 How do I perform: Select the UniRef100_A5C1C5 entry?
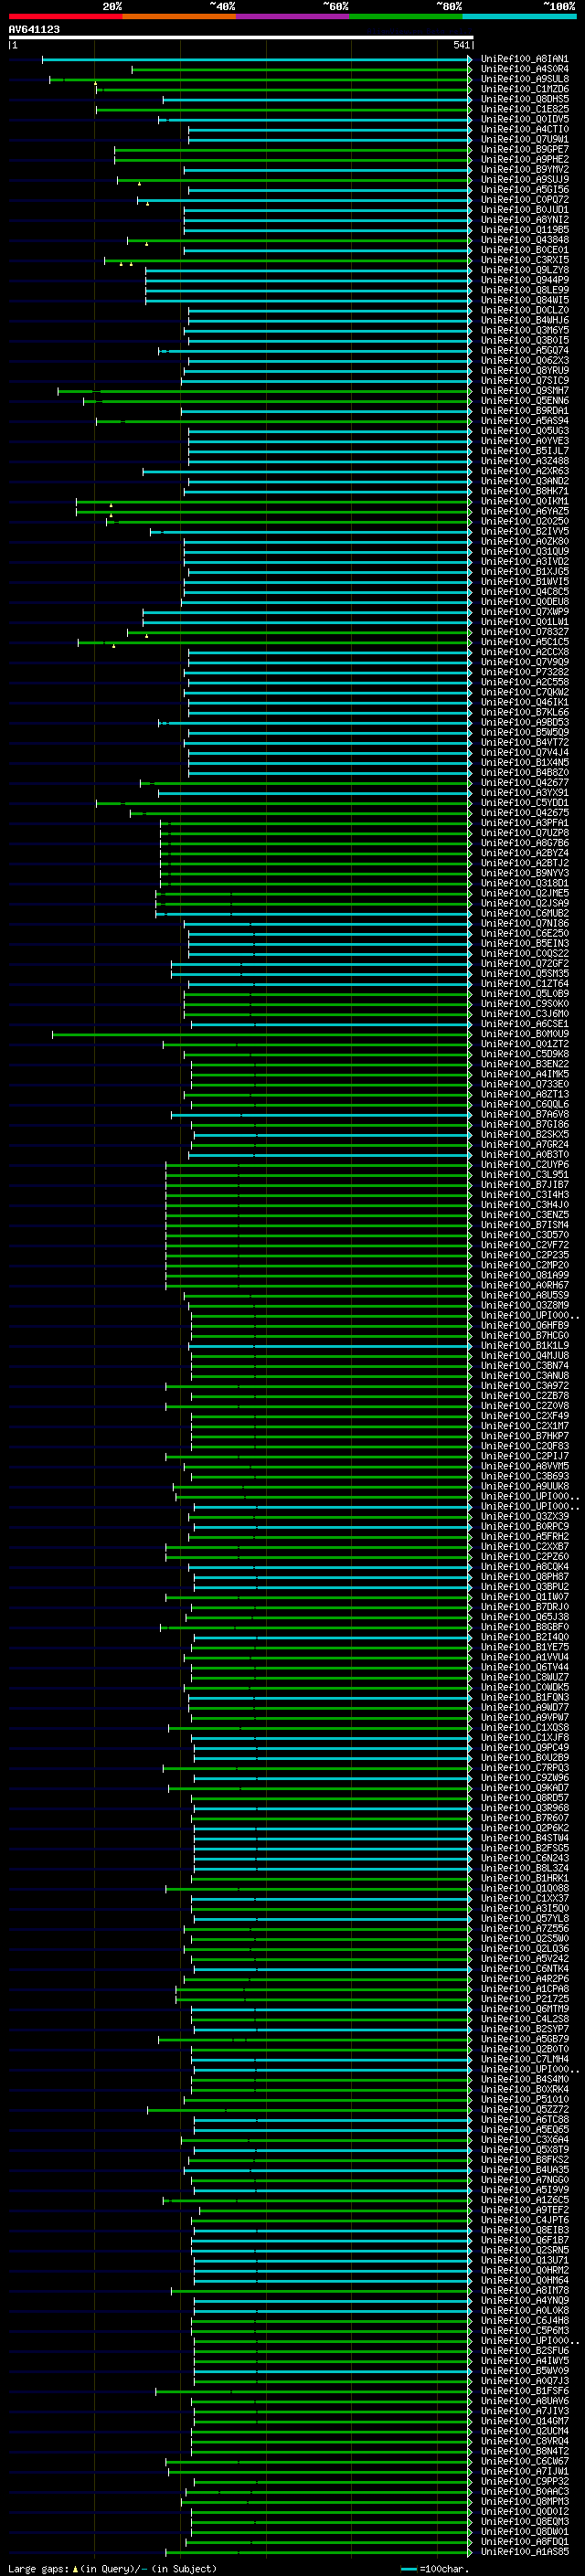(x=525, y=641)
